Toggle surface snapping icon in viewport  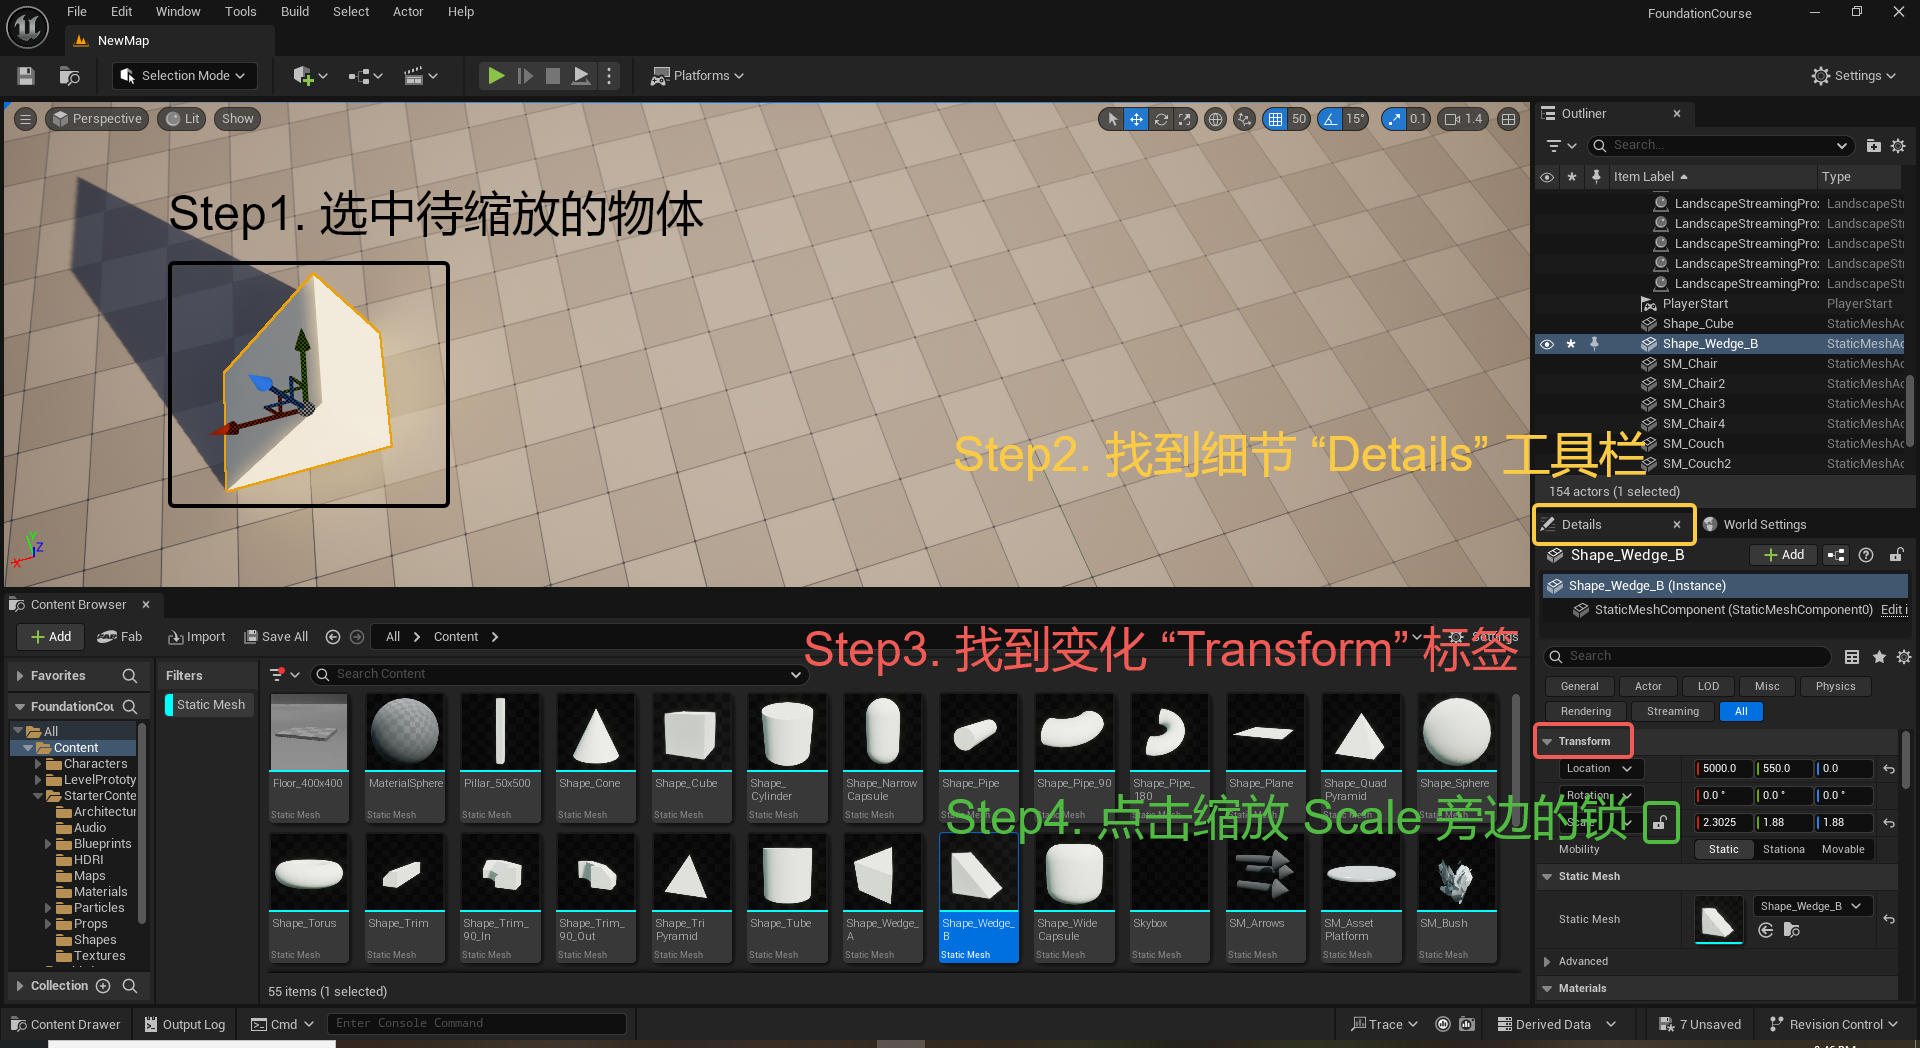1244,119
